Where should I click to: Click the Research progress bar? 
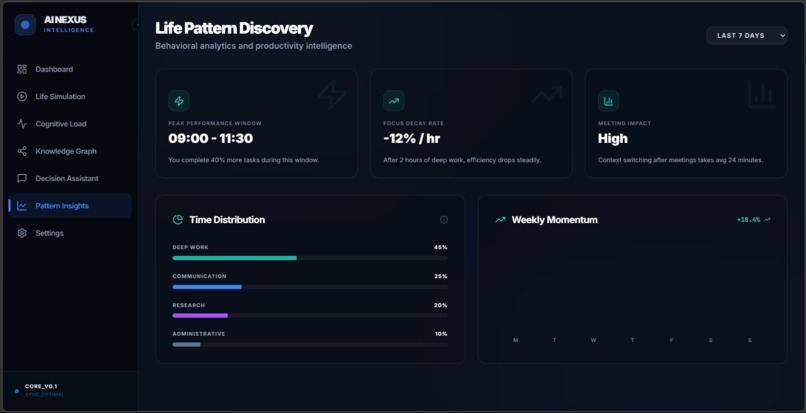(310, 315)
